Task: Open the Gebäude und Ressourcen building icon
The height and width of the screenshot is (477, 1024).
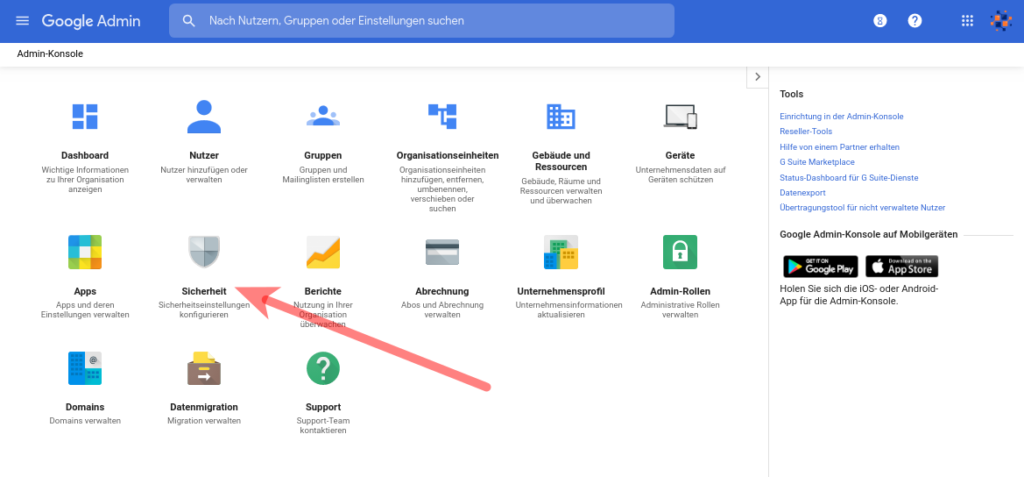Action: pyautogui.click(x=561, y=116)
